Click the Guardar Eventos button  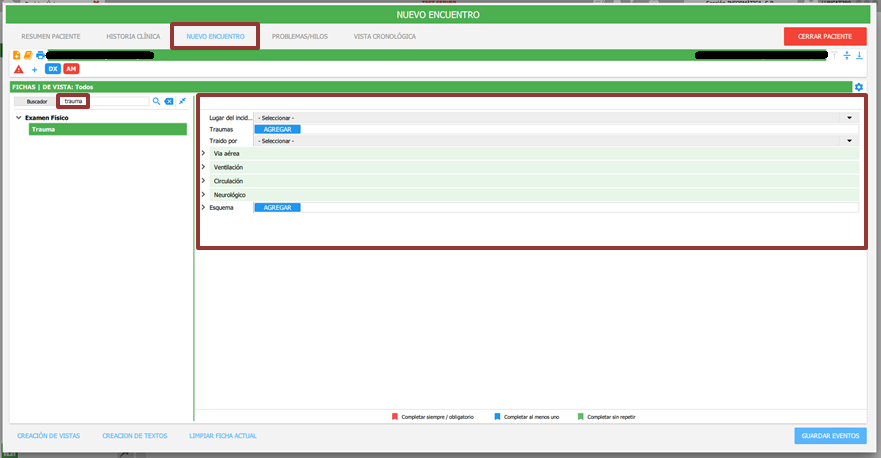(830, 436)
